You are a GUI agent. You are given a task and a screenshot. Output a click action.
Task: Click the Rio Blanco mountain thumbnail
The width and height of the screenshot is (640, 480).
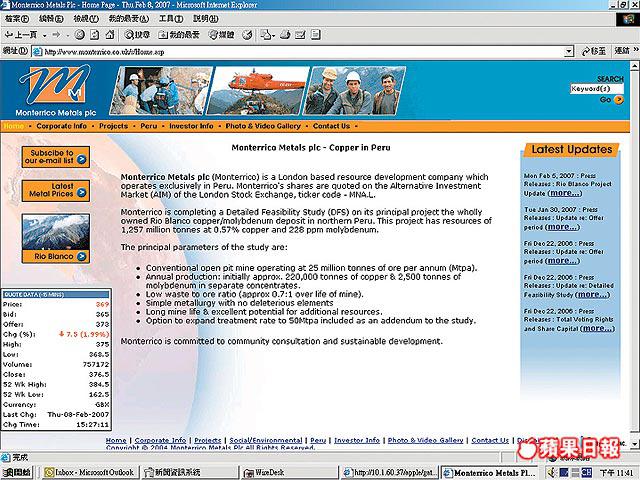[x=56, y=231]
